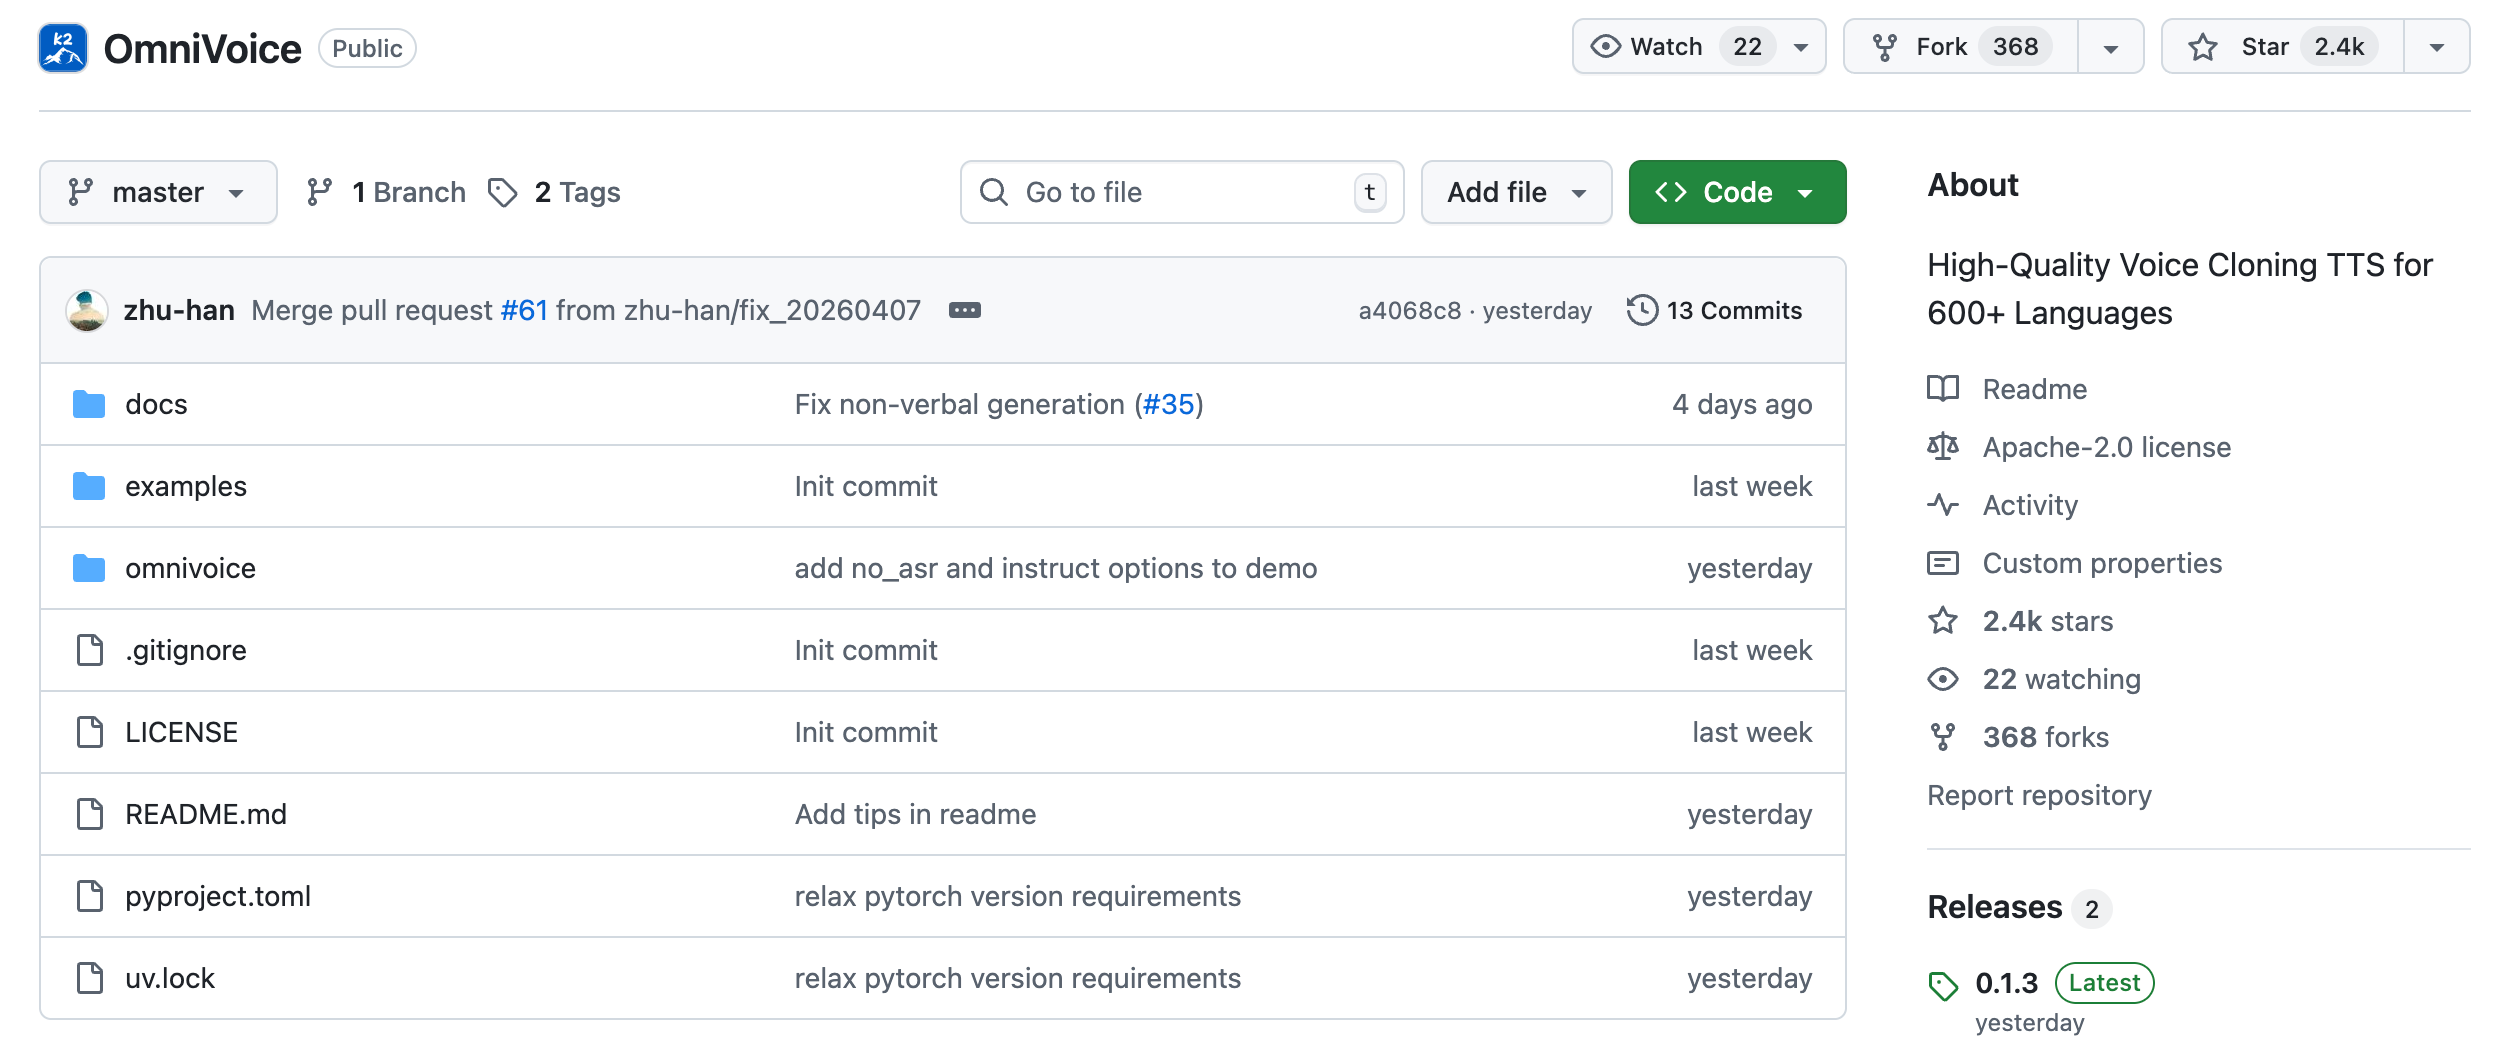Image resolution: width=2502 pixels, height=1048 pixels.
Task: Open the green Code dropdown
Action: [x=1736, y=192]
